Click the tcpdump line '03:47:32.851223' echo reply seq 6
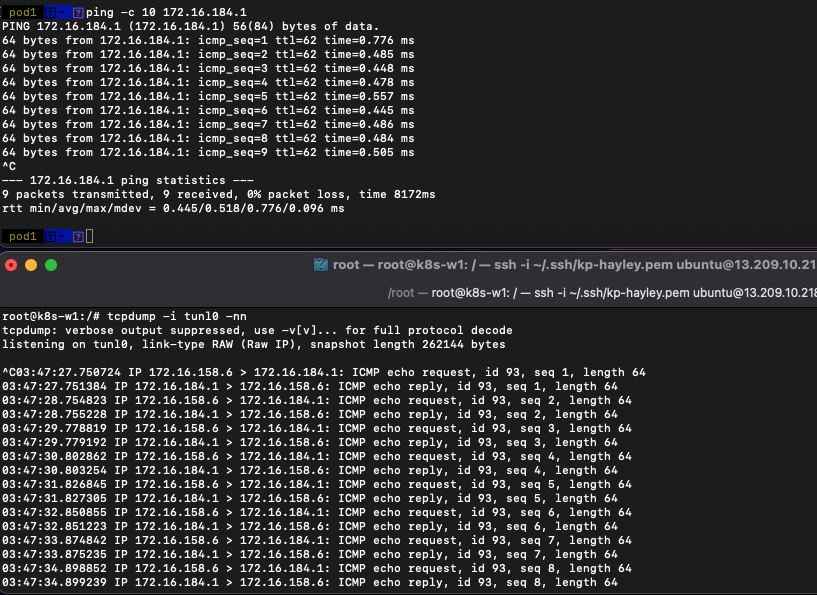 (310, 527)
